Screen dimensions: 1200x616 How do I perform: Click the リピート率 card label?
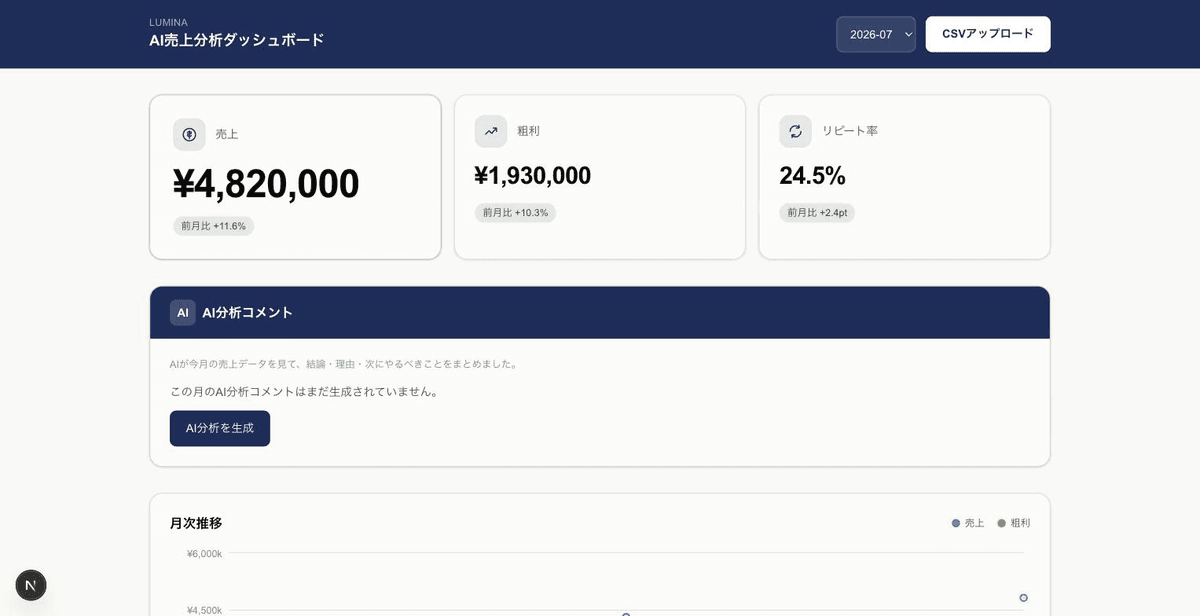pos(850,131)
